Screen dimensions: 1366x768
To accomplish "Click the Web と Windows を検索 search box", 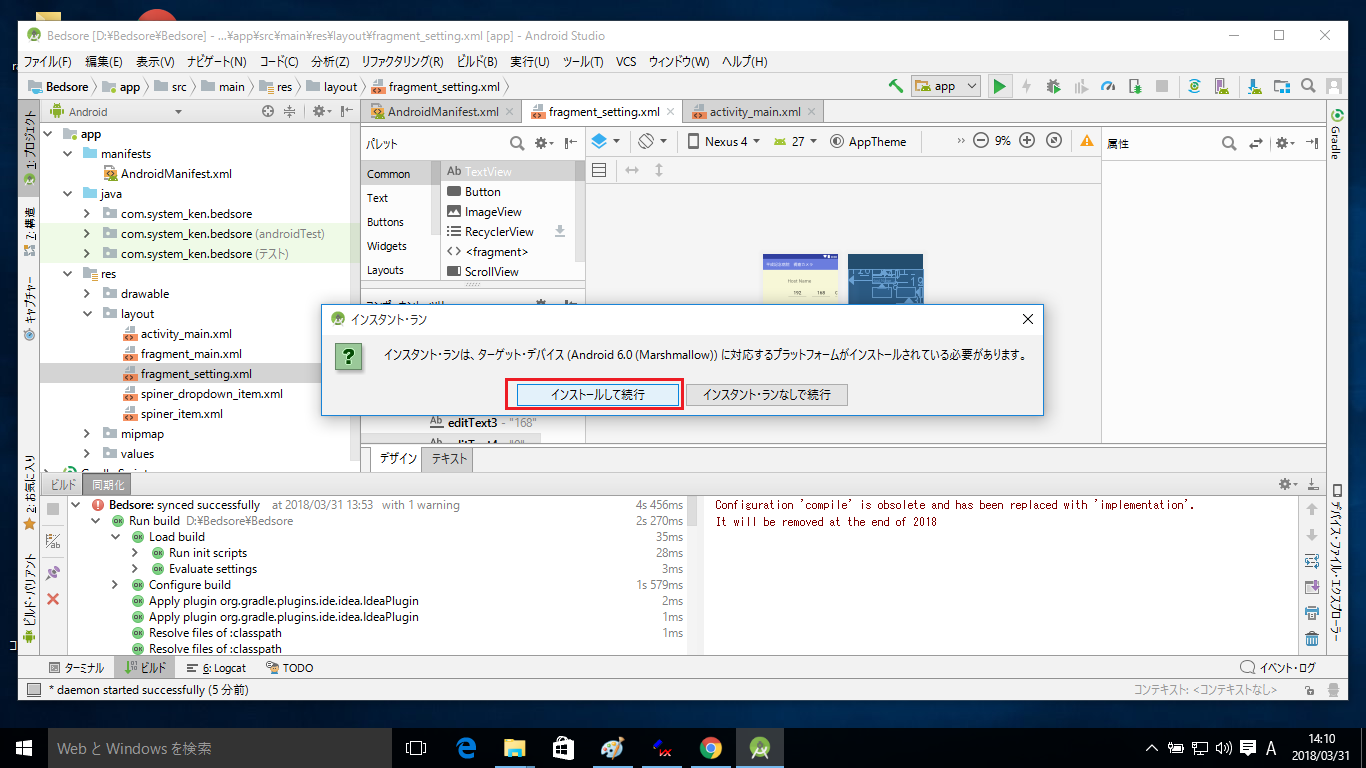I will click(x=220, y=748).
